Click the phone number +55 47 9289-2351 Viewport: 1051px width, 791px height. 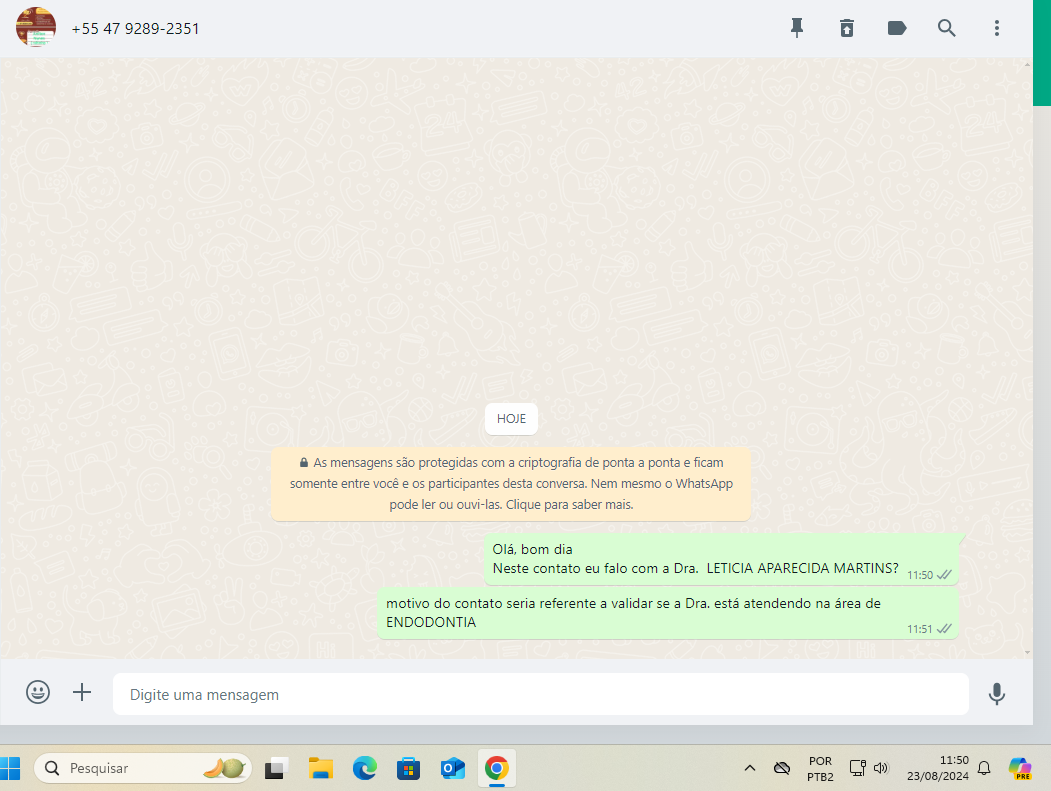(x=135, y=29)
